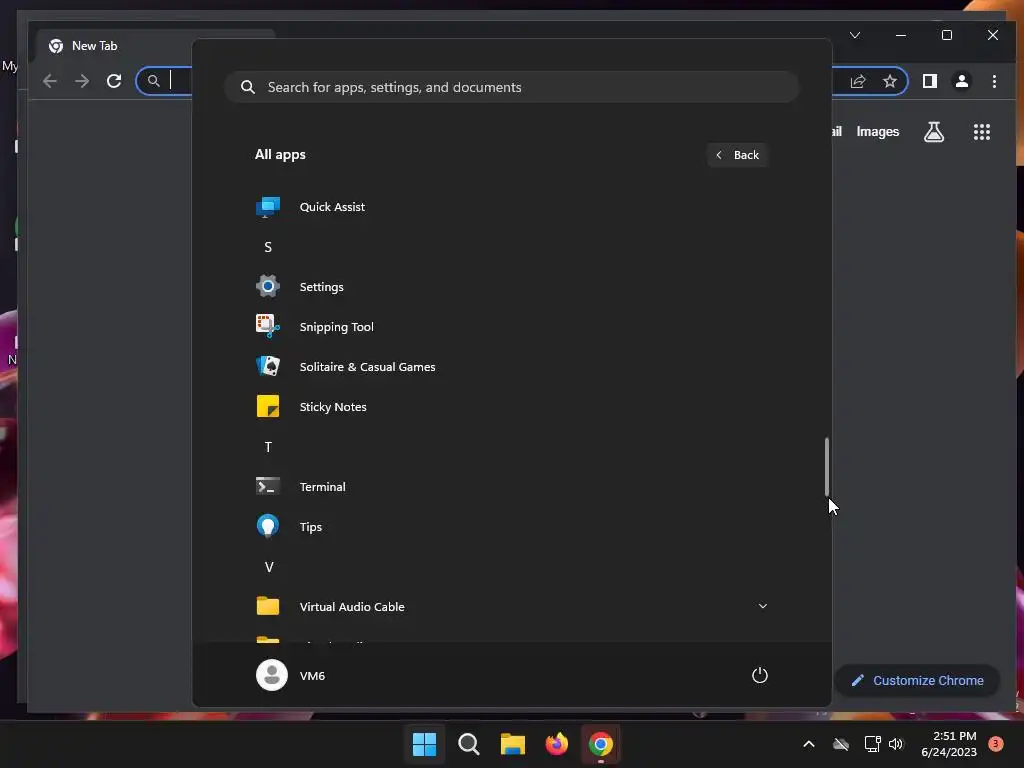Screen dimensions: 1024x768
Task: Open the Google apps grid
Action: point(982,132)
